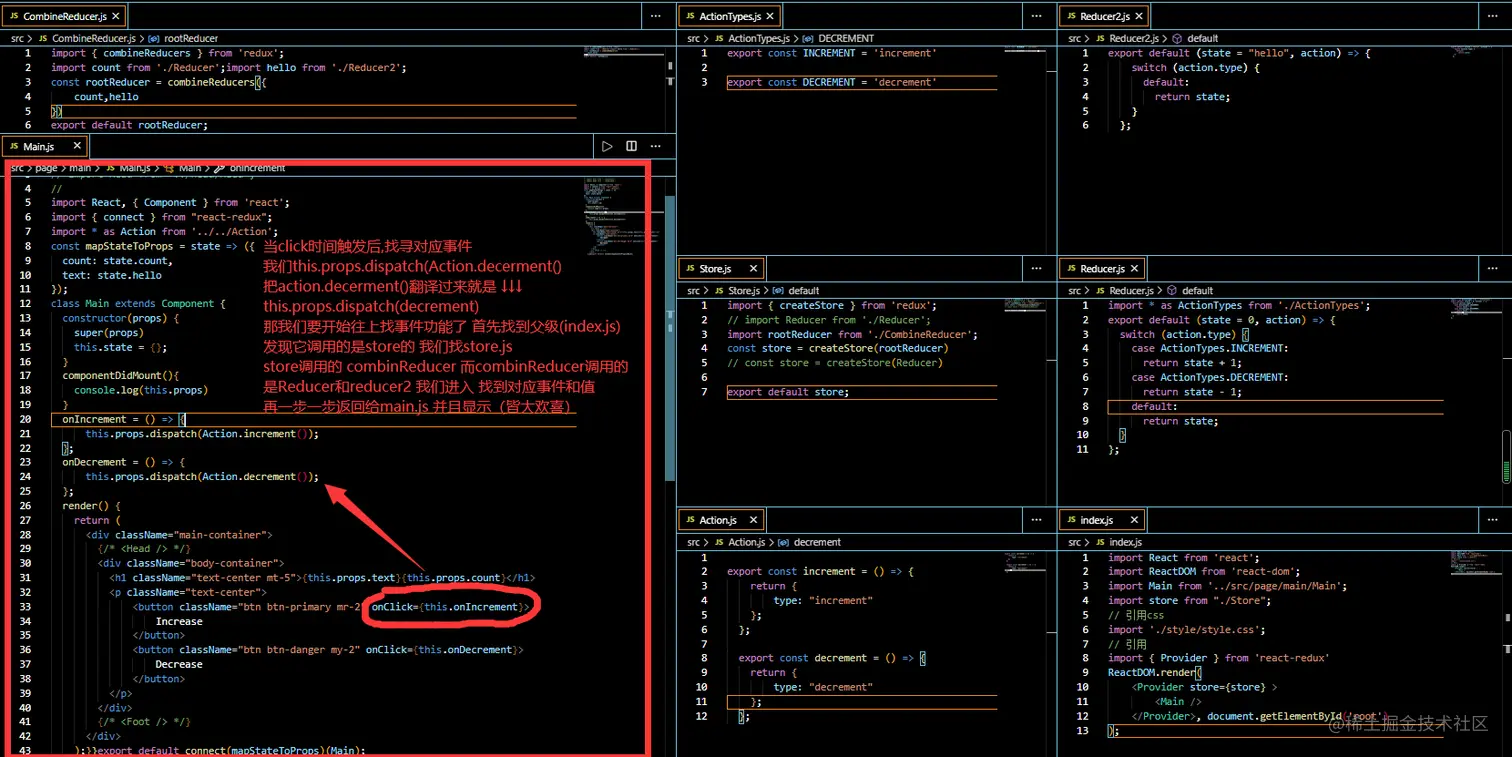Focus the Reducer.js tab

(1102, 269)
